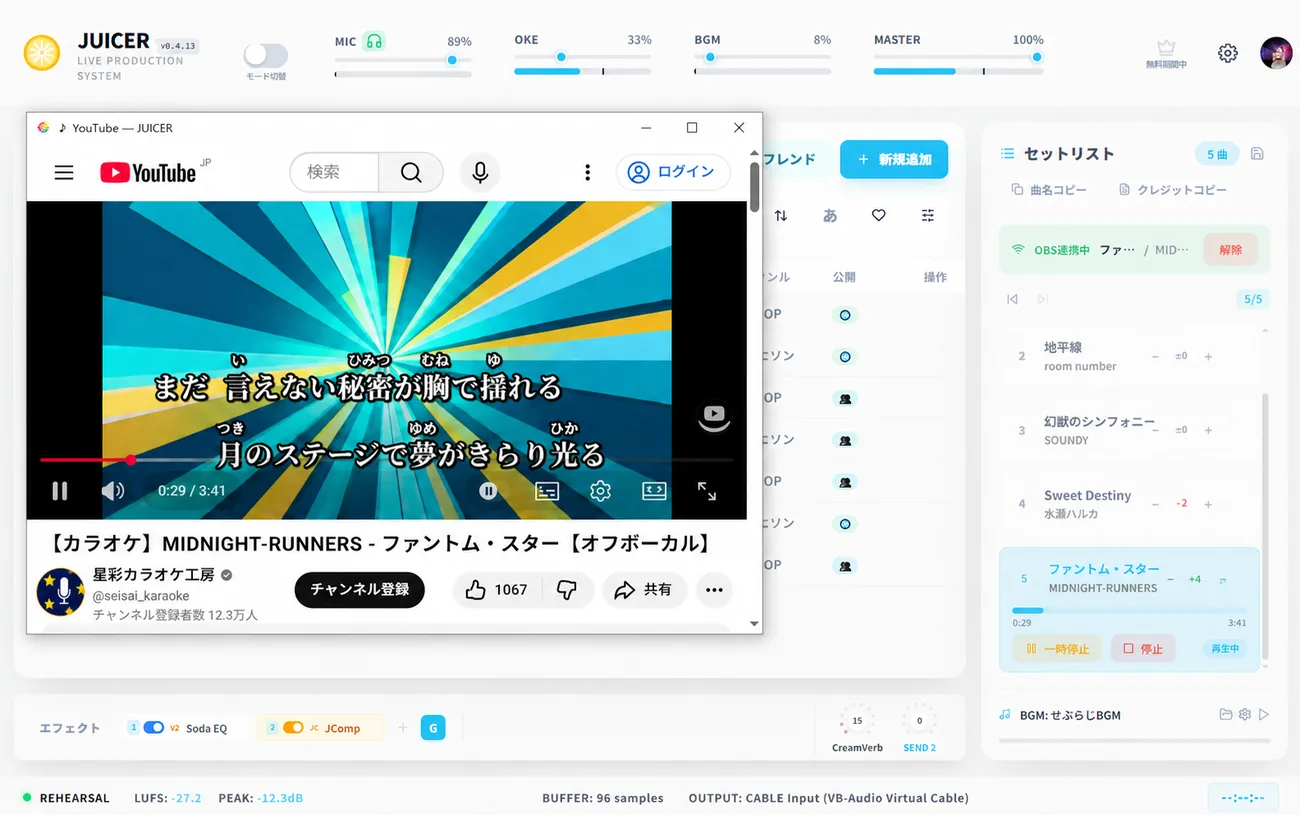Viewport: 1300px width, 815px height.
Task: Open the YouTube three-dot settings menu
Action: [x=587, y=172]
